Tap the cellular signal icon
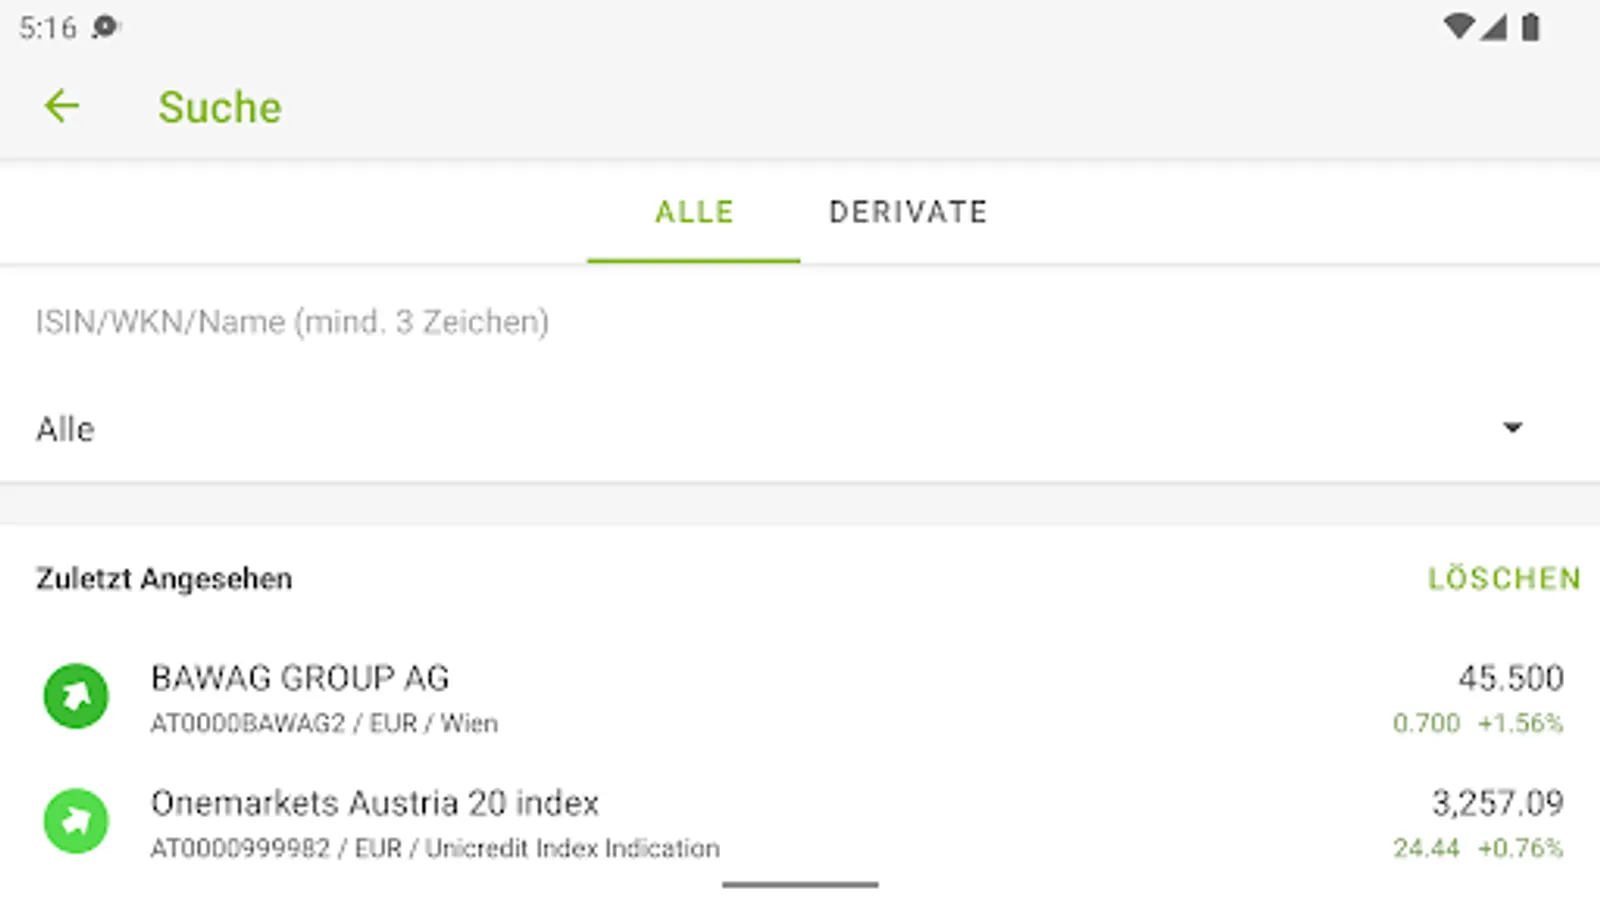The height and width of the screenshot is (900, 1600). [x=1494, y=27]
